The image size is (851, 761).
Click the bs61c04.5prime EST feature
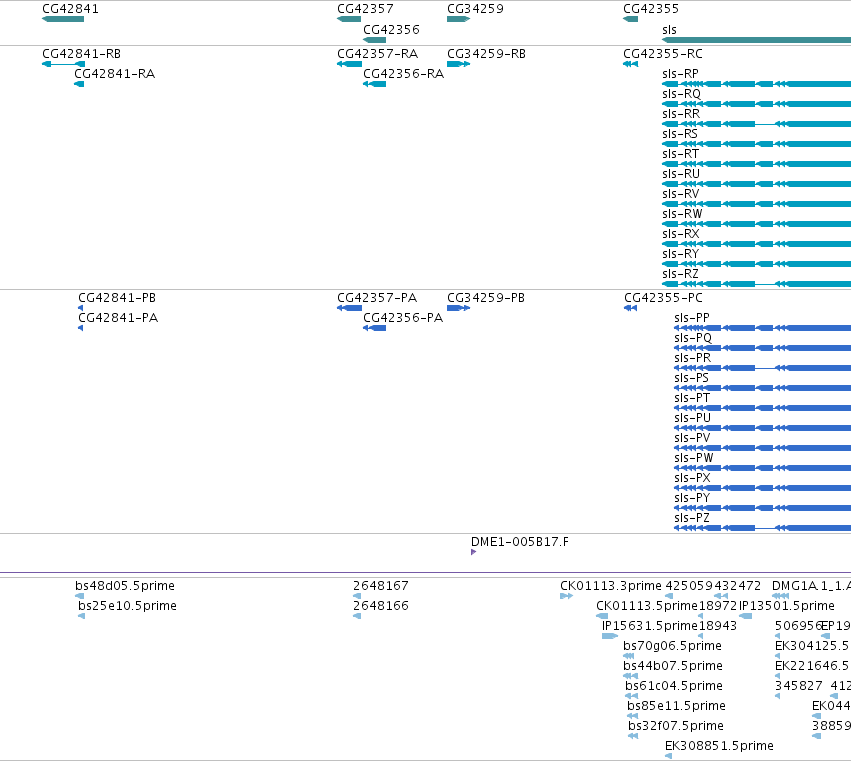[631, 697]
